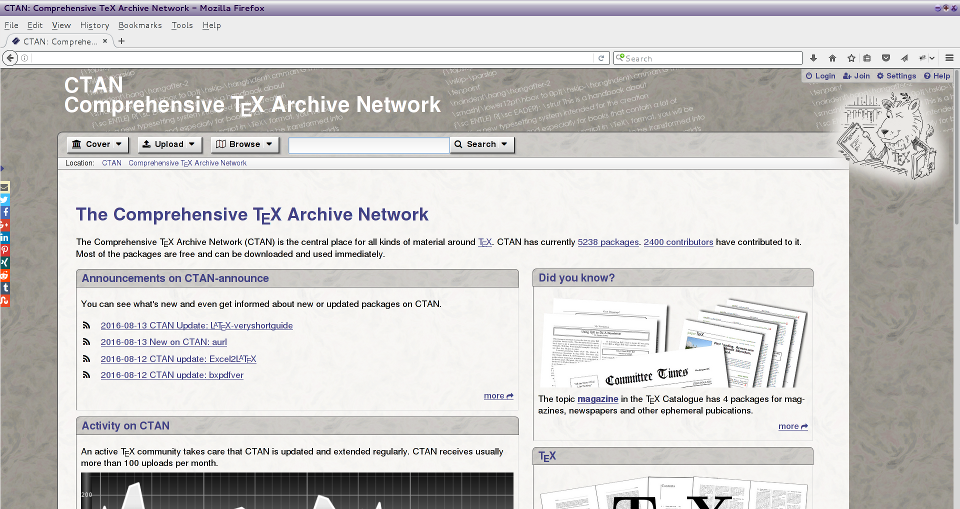
Task: Click the Firefox Search box
Action: coord(708,58)
